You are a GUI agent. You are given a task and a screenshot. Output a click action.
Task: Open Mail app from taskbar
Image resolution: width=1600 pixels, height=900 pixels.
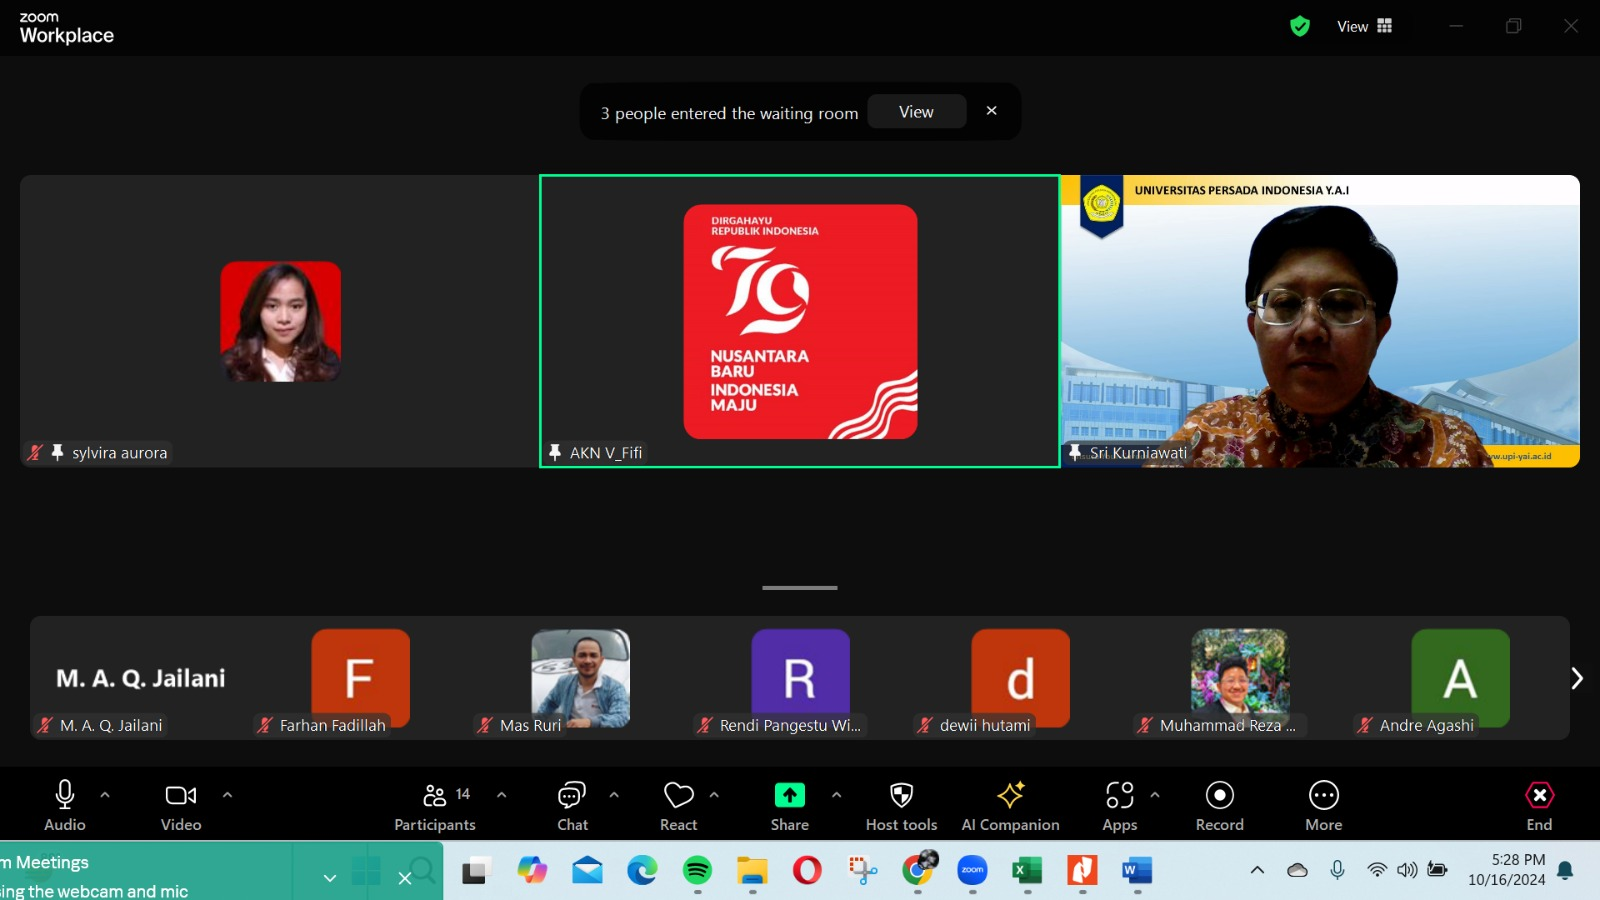(587, 870)
